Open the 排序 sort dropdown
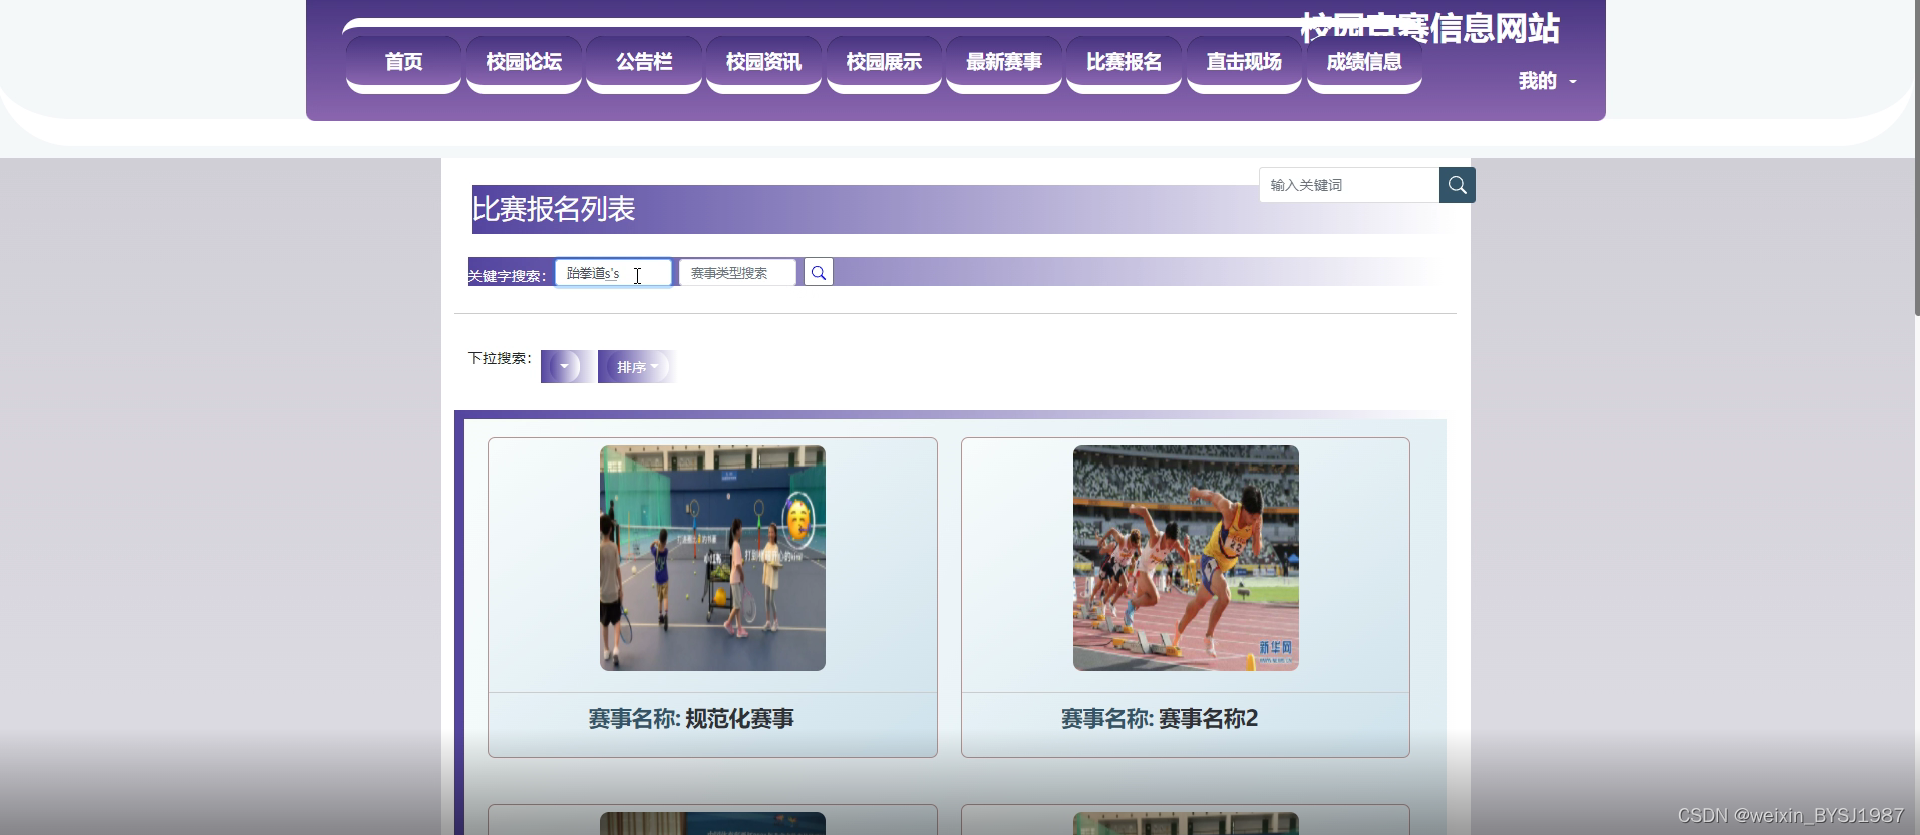Screen dimensions: 1920x835 point(636,367)
